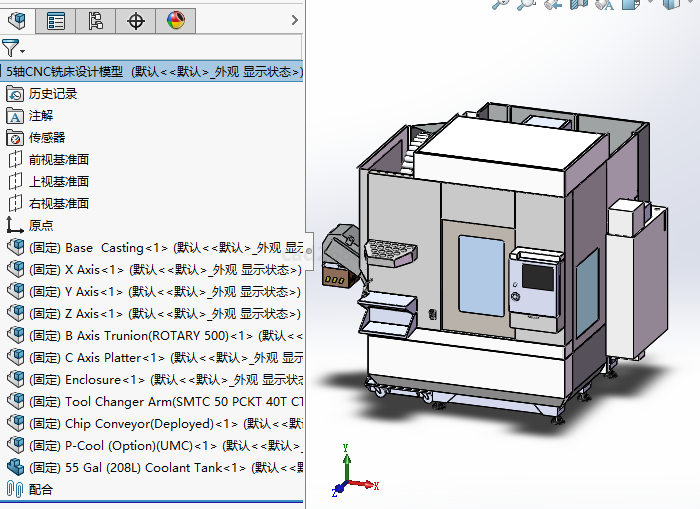Click the view orientation cube icon
Image resolution: width=700 pixels, height=509 pixels.
point(630,4)
